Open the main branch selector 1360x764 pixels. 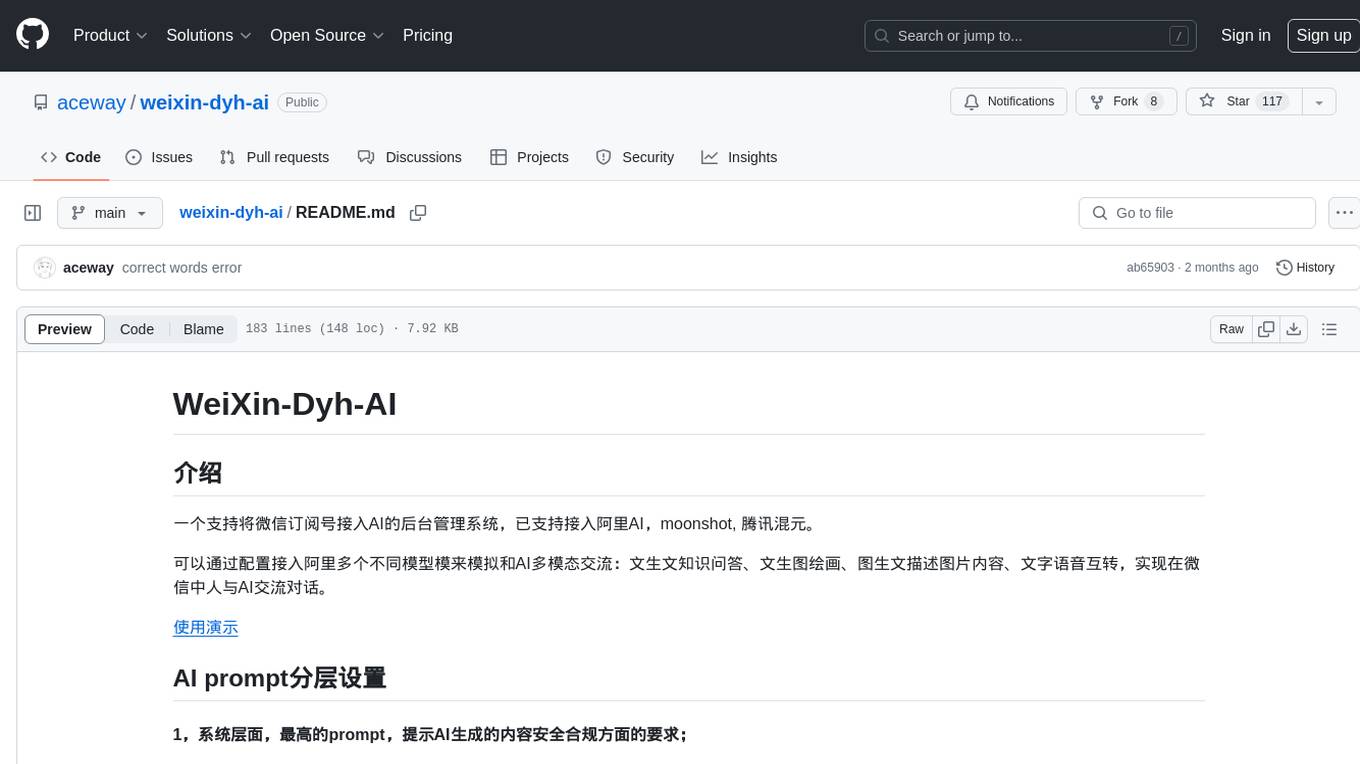point(110,213)
